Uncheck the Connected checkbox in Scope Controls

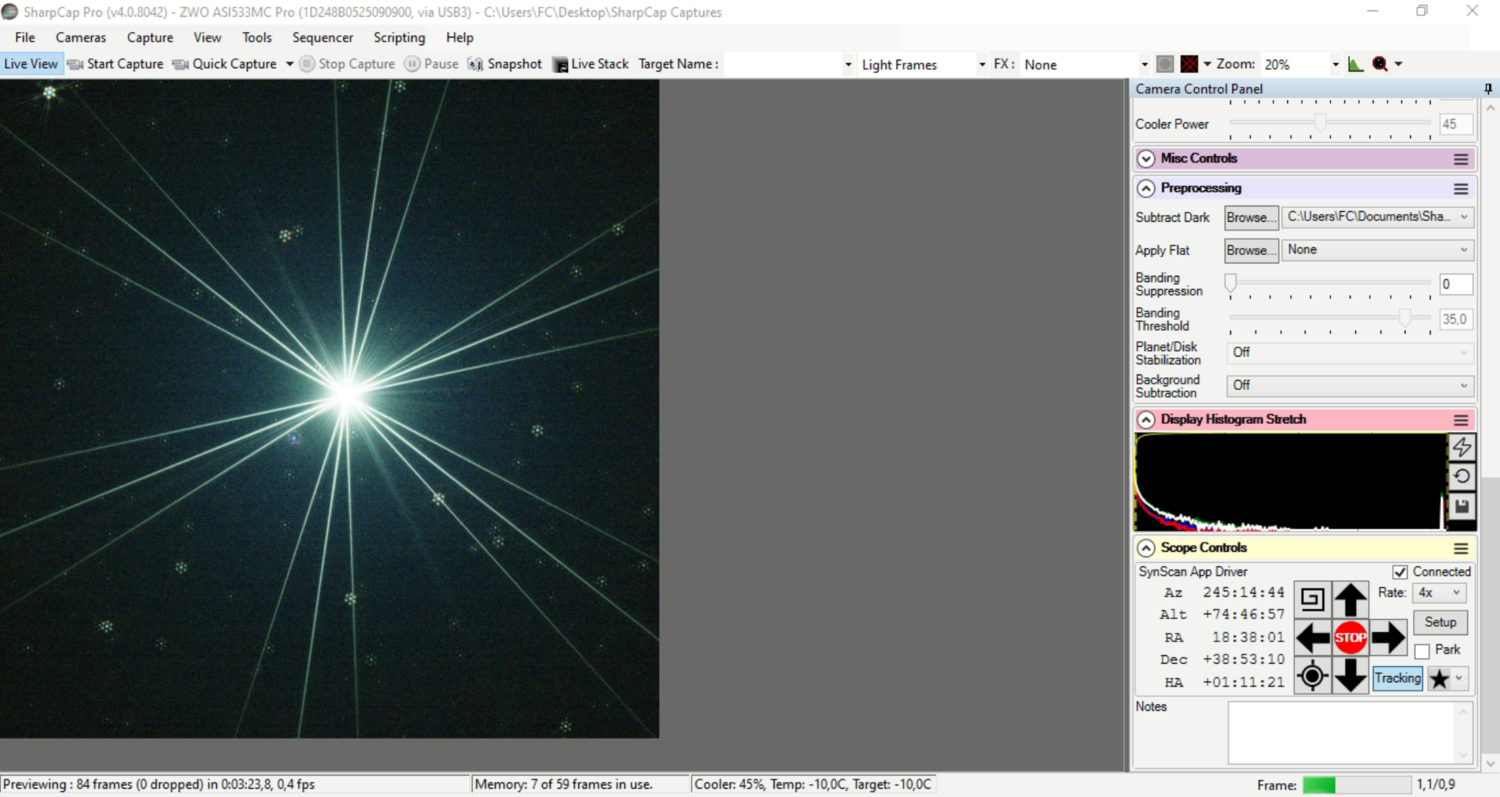(x=1399, y=571)
